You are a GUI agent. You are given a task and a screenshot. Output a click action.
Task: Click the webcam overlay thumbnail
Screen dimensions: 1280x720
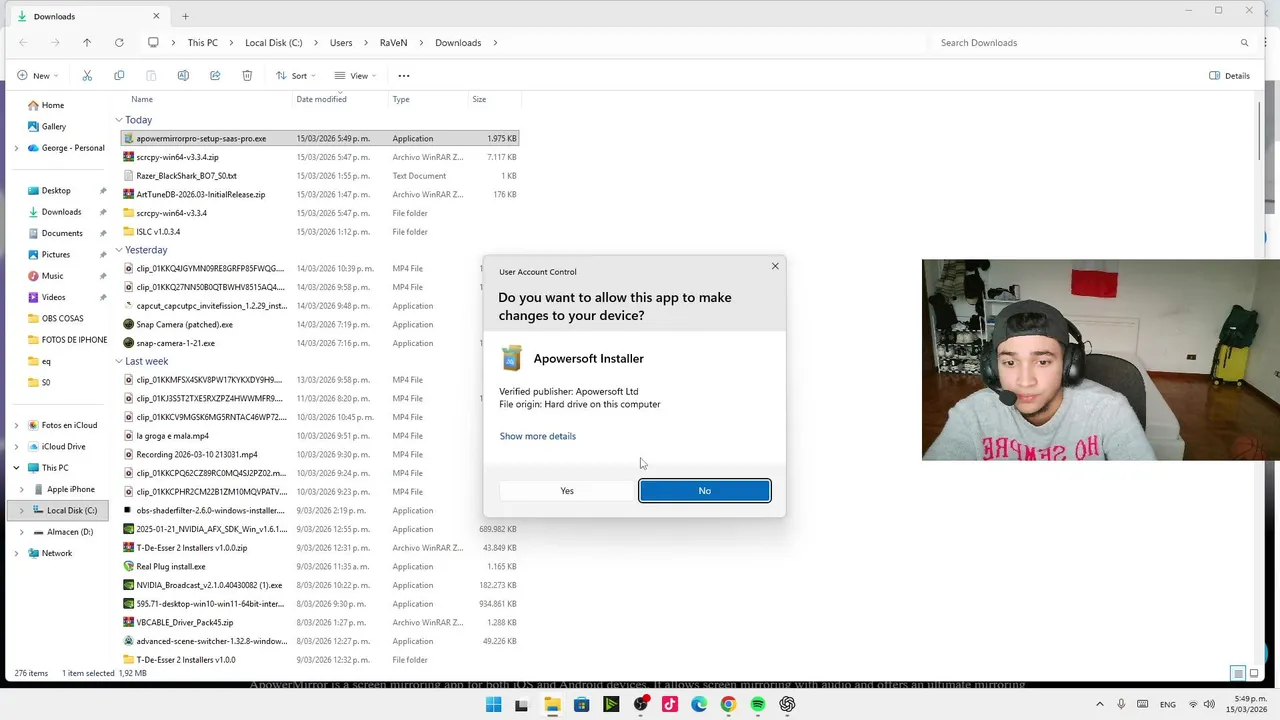click(x=1101, y=360)
